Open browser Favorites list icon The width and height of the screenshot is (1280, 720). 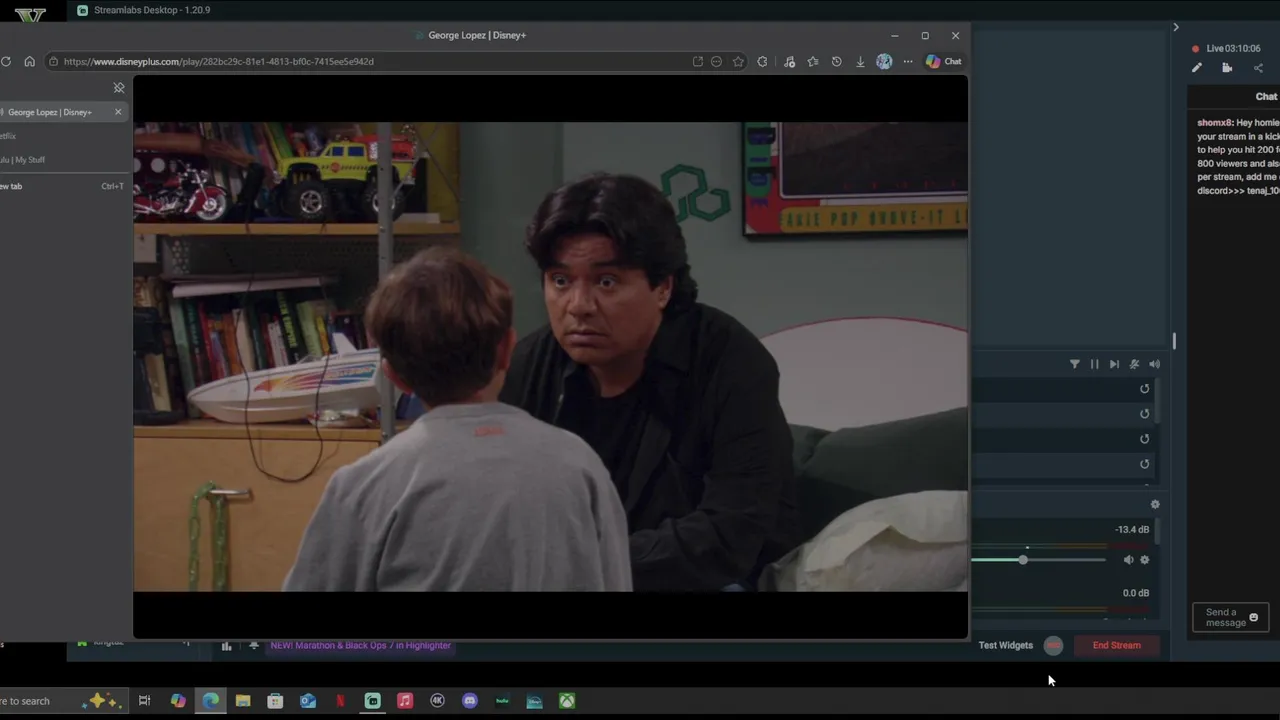pos(813,61)
